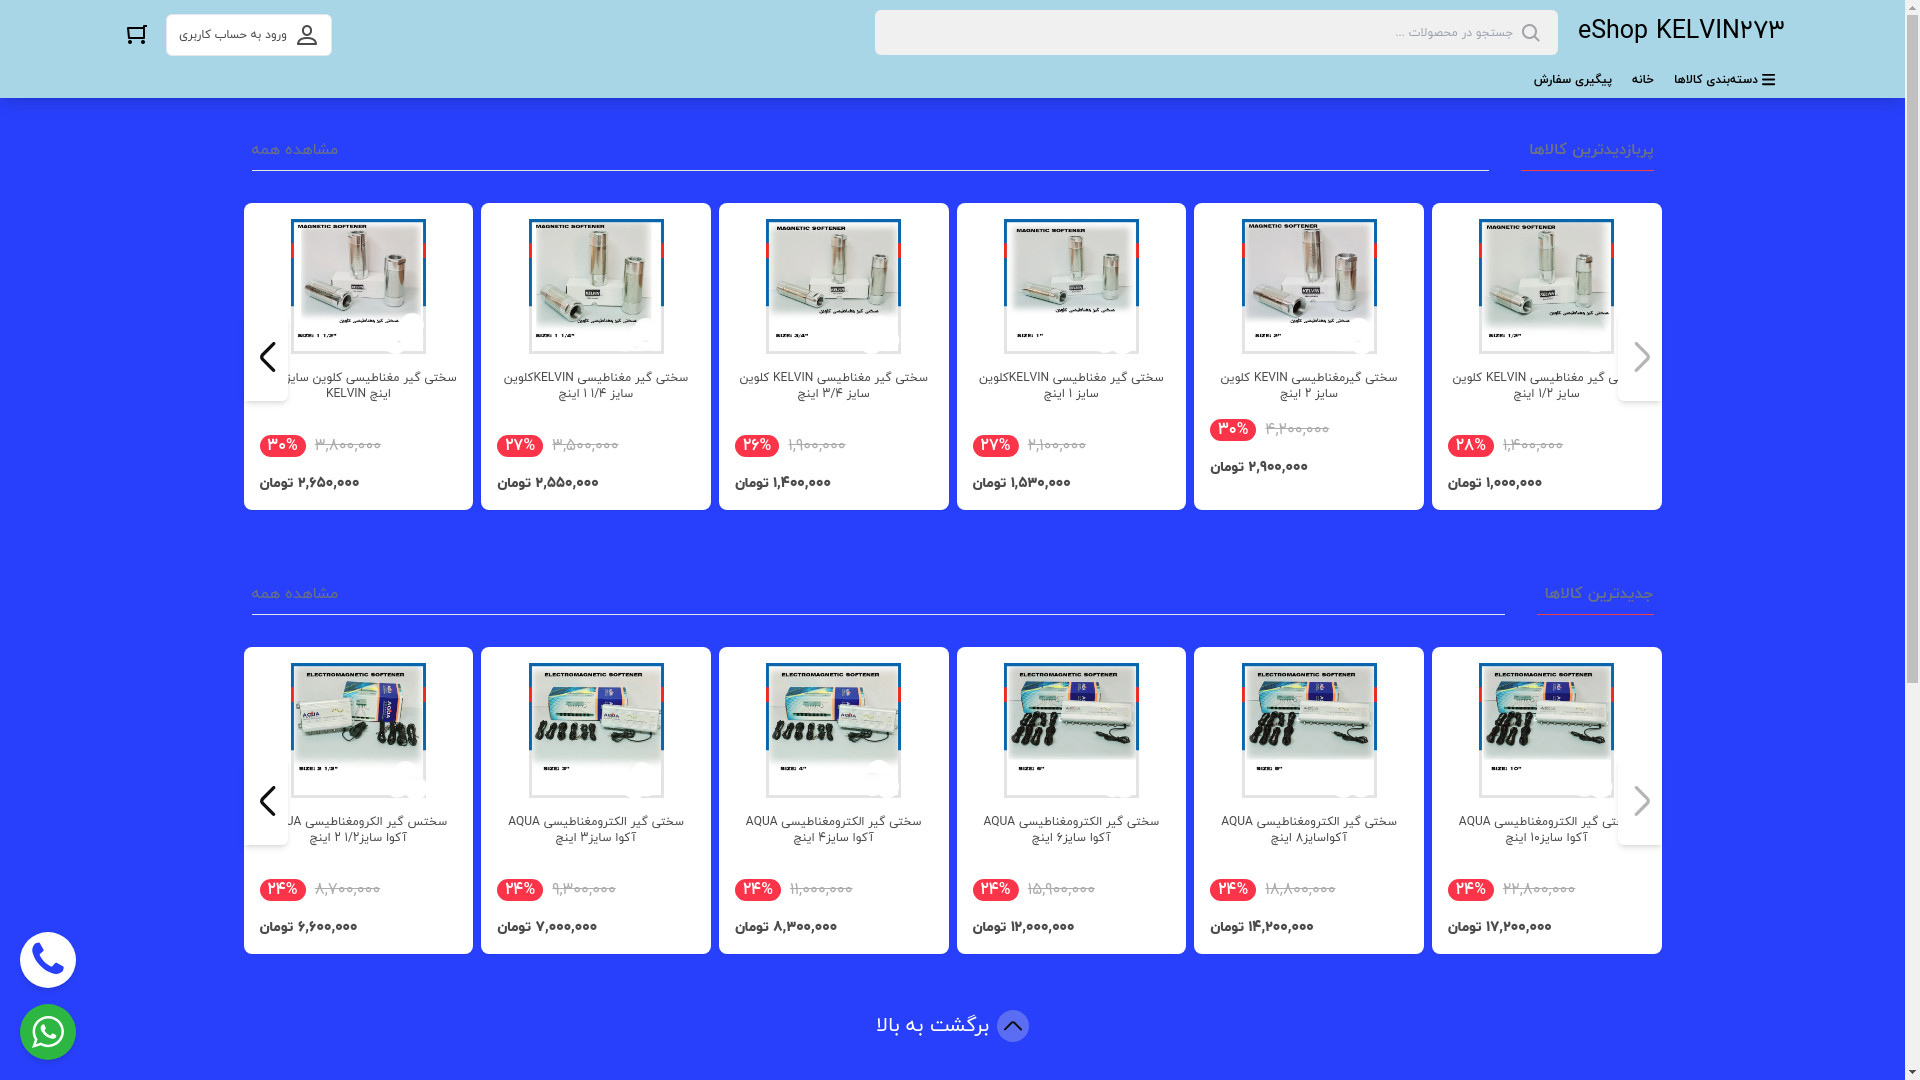Click 26% discount badge on 3/4 inch softener

coord(758,446)
